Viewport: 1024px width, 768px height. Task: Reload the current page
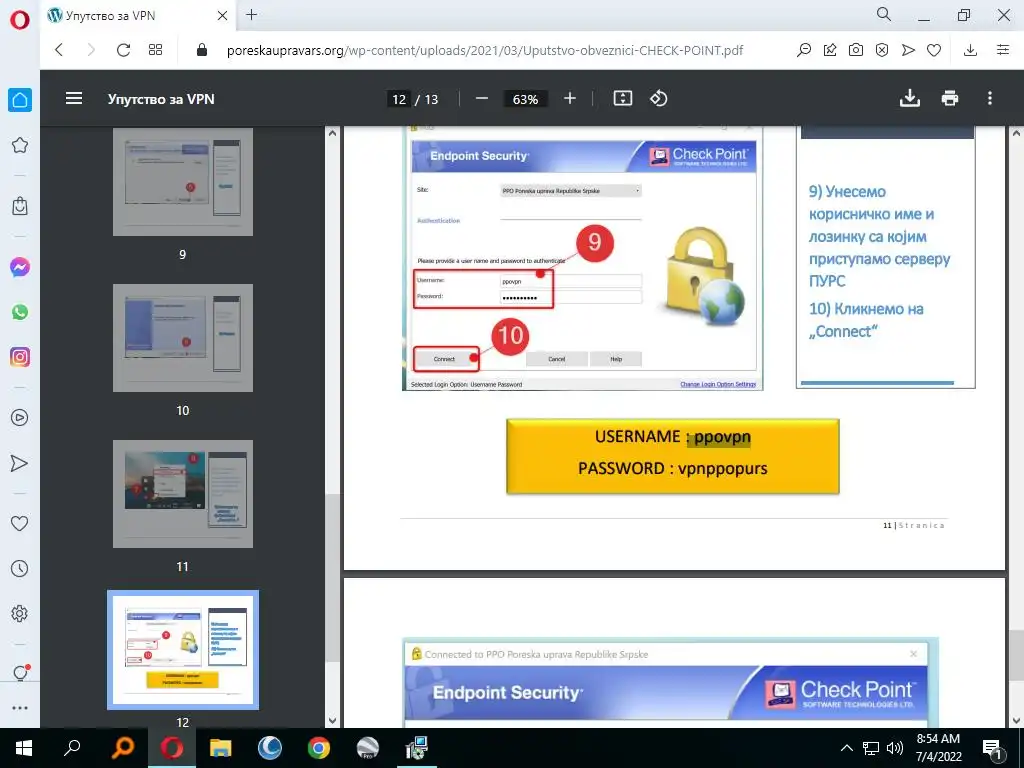[x=123, y=50]
